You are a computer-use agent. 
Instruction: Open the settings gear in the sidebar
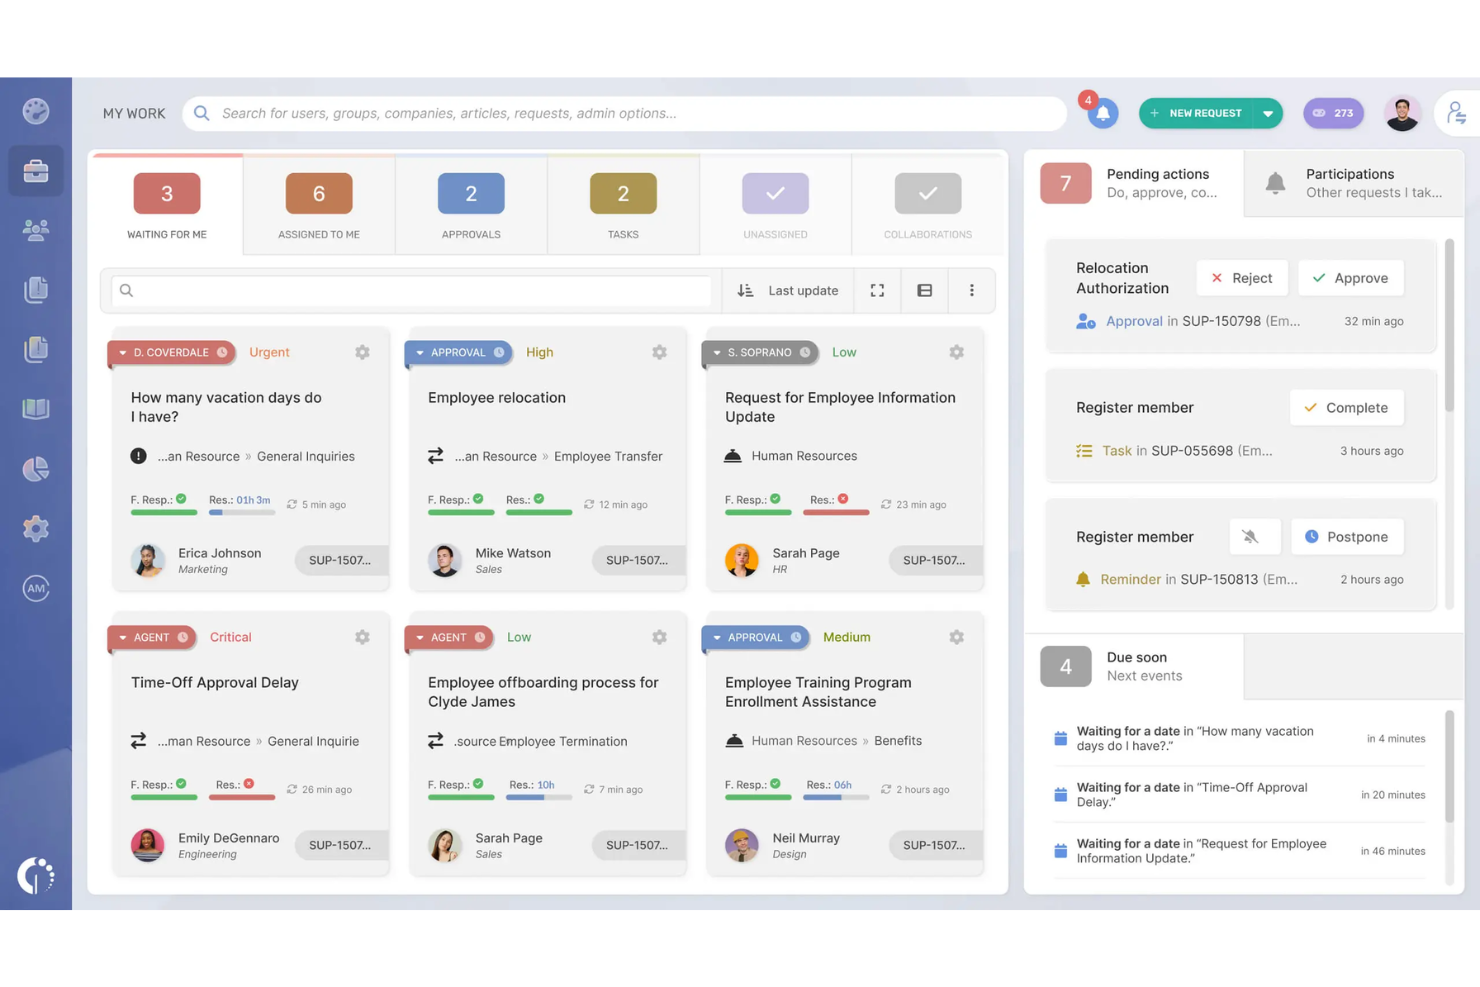36,528
